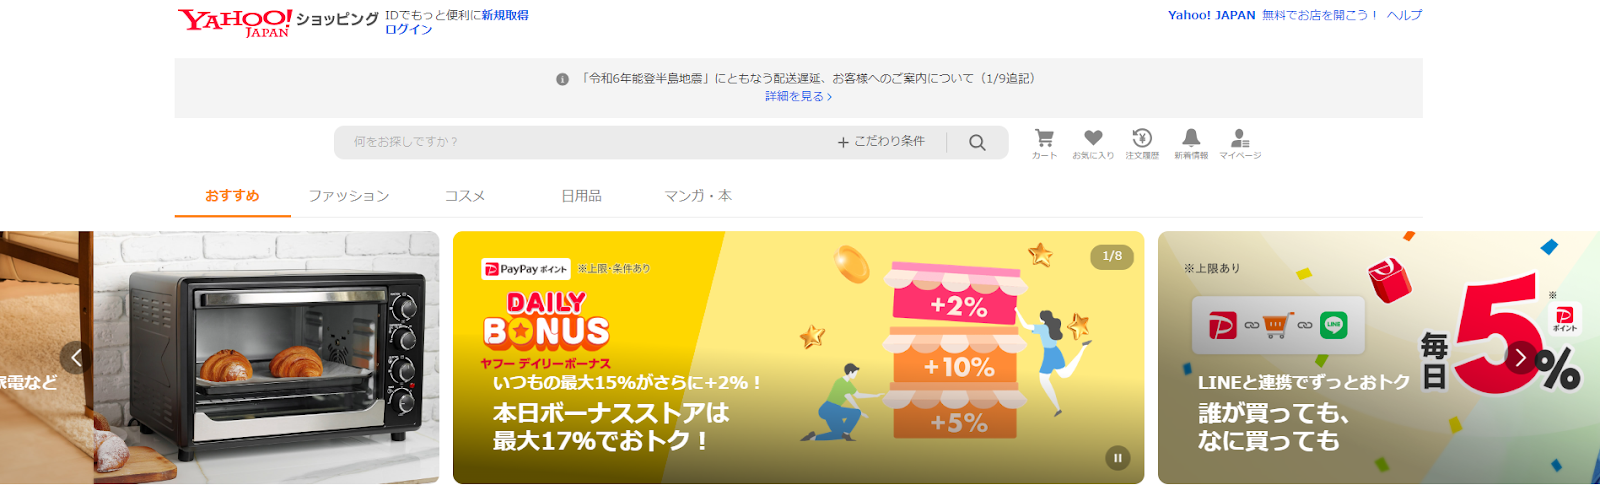This screenshot has width=1600, height=485.
Task: Advance carousel with right arrow
Action: point(1521,357)
